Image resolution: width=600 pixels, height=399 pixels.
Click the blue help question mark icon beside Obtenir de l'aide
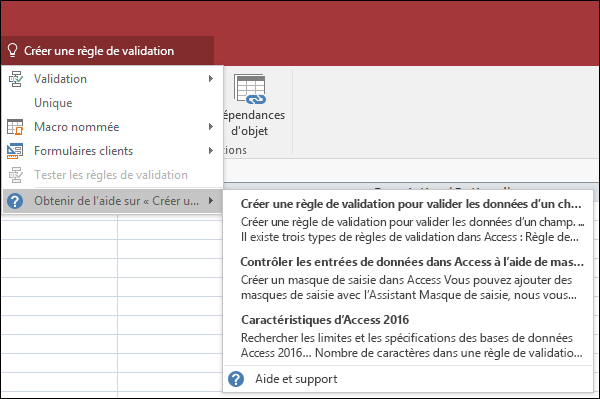tap(15, 201)
